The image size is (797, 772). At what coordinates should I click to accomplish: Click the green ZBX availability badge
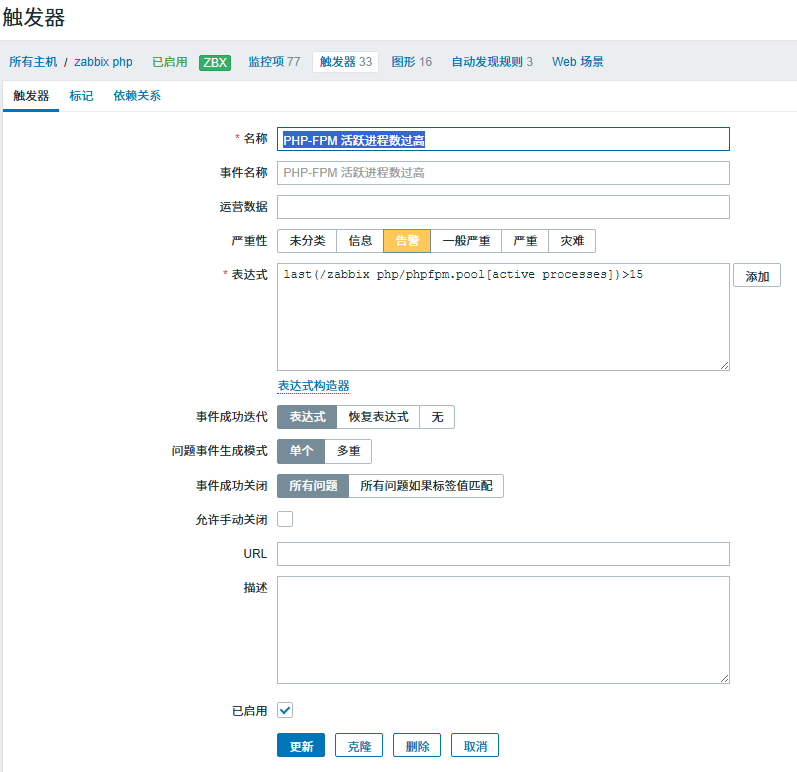pos(215,63)
